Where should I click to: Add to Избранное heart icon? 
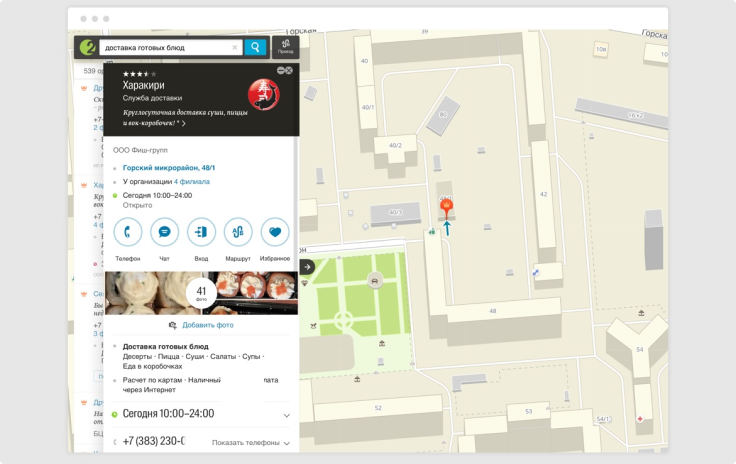pyautogui.click(x=275, y=232)
